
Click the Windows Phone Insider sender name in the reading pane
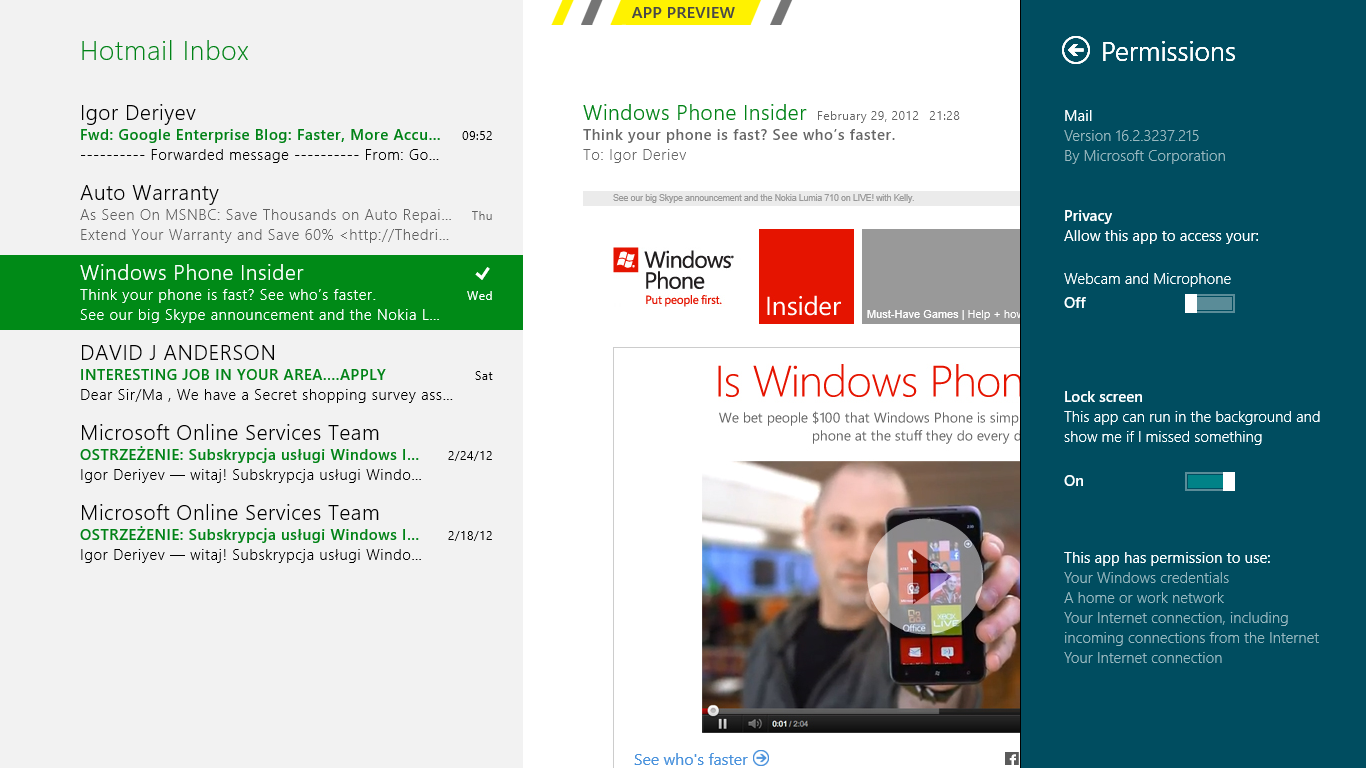coord(695,113)
